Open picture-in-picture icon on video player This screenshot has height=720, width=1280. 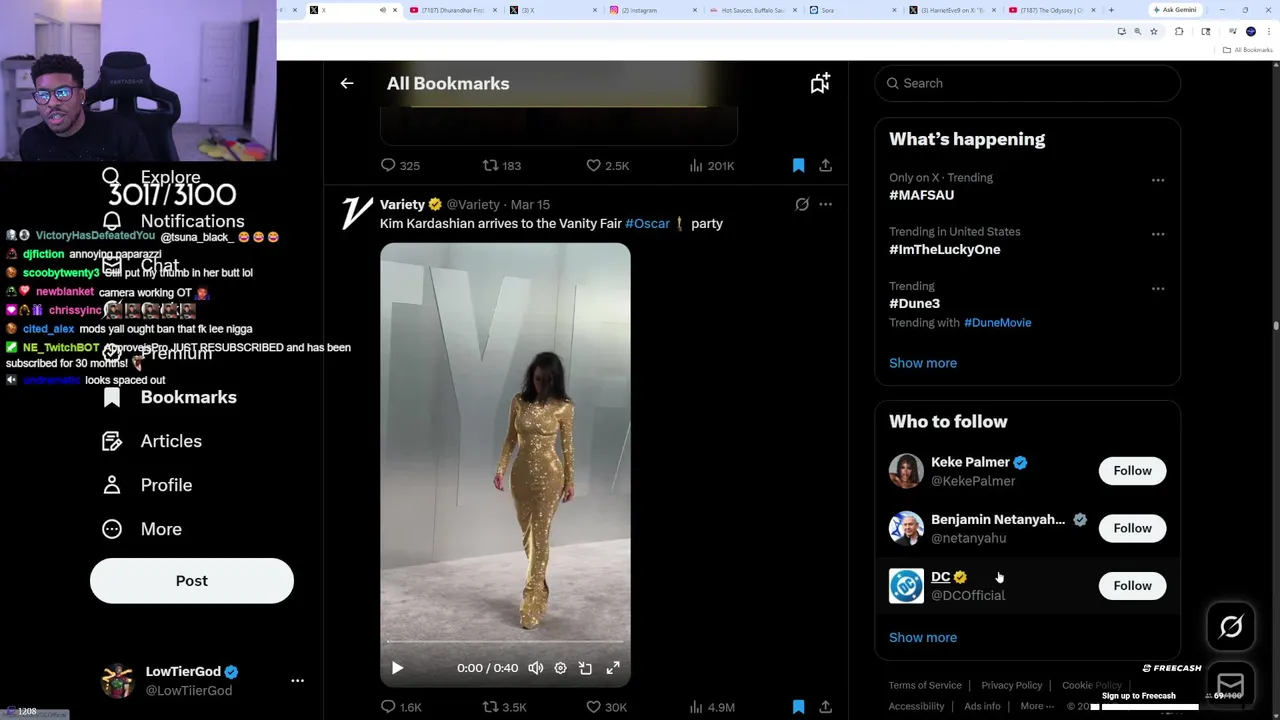pyautogui.click(x=586, y=668)
